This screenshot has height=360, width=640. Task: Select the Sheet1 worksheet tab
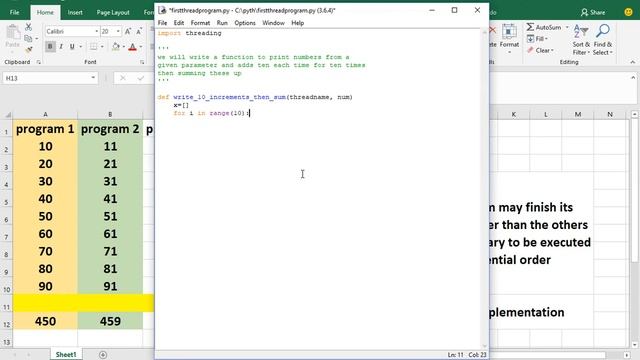click(66, 354)
